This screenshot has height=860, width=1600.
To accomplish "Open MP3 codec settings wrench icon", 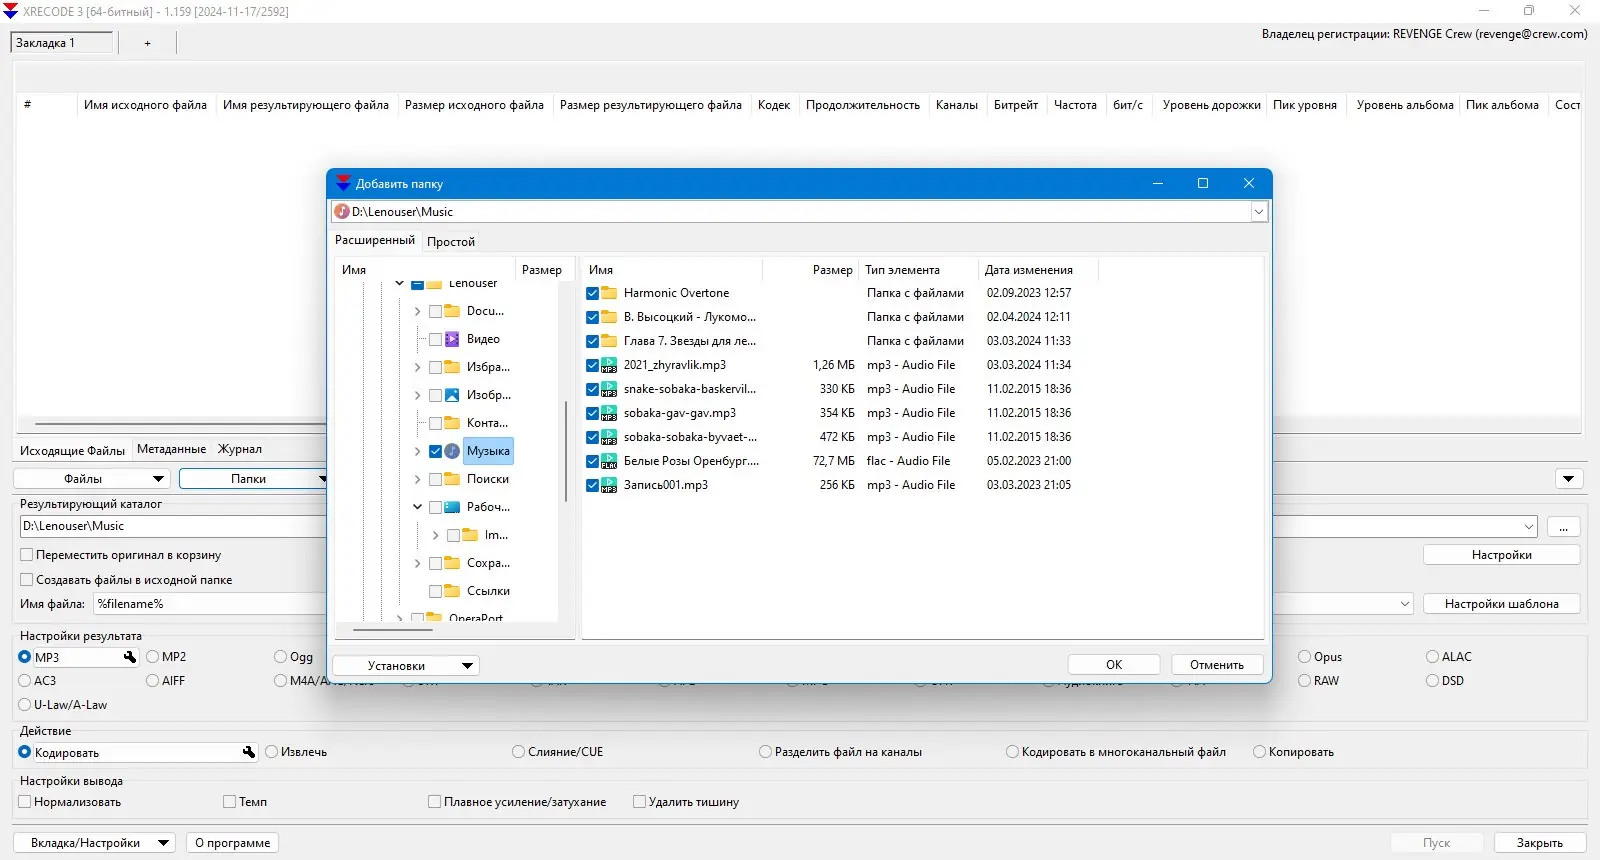I will point(130,657).
